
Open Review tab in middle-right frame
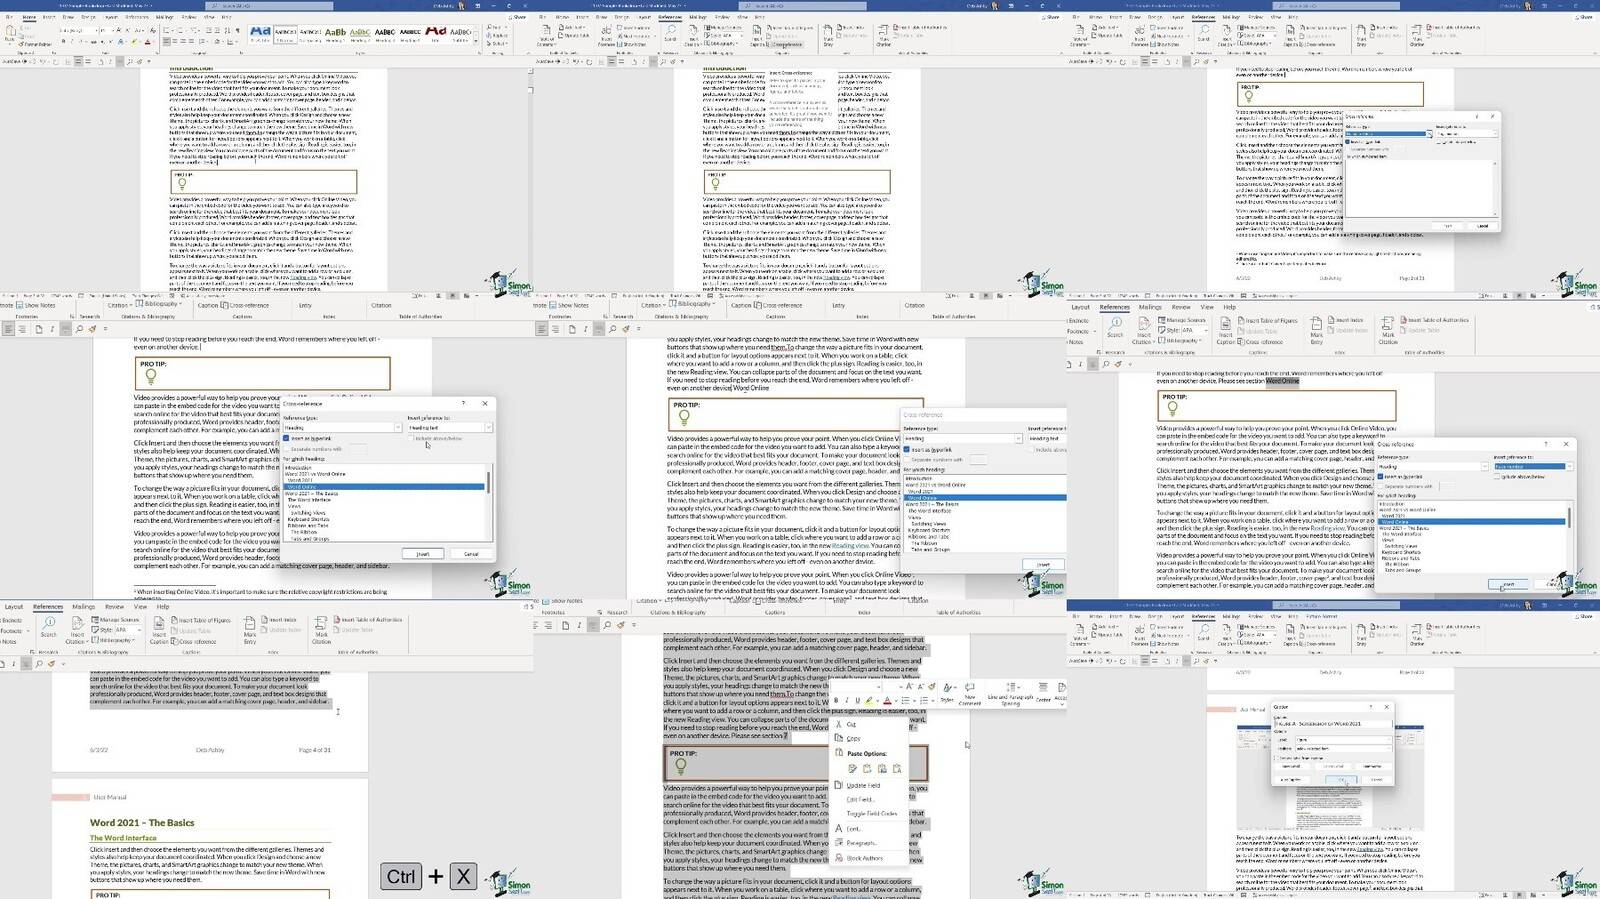(1181, 307)
